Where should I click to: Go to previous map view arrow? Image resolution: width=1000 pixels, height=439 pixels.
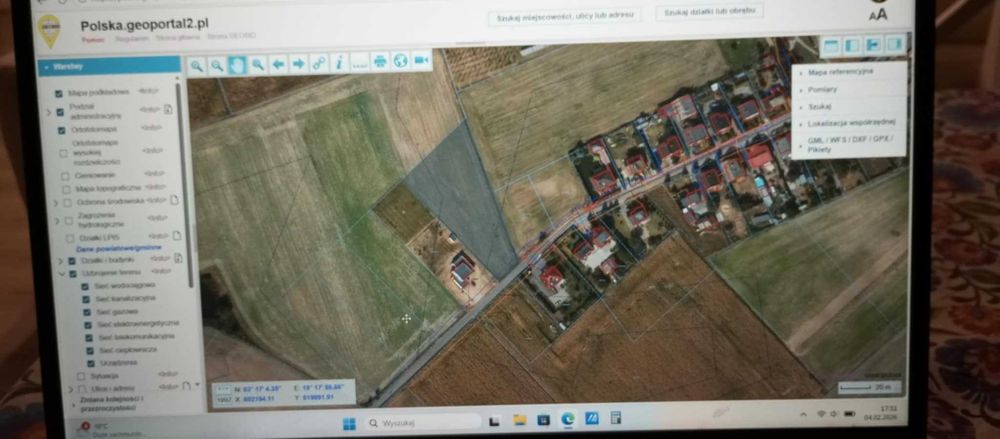coord(278,64)
